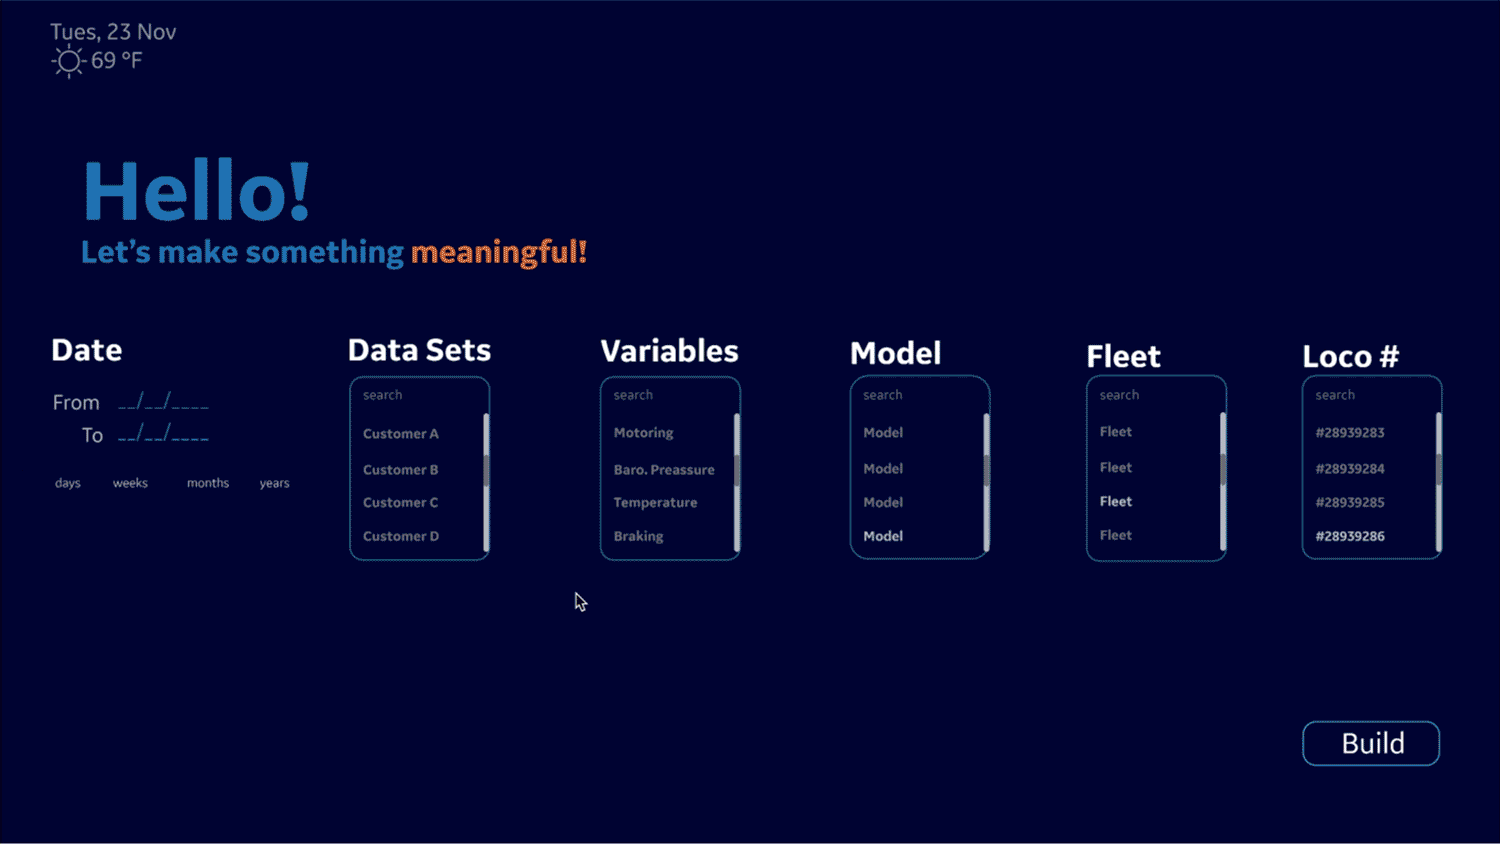1500x844 pixels.
Task: Choose Temperature in the Variables list
Action: pos(656,502)
